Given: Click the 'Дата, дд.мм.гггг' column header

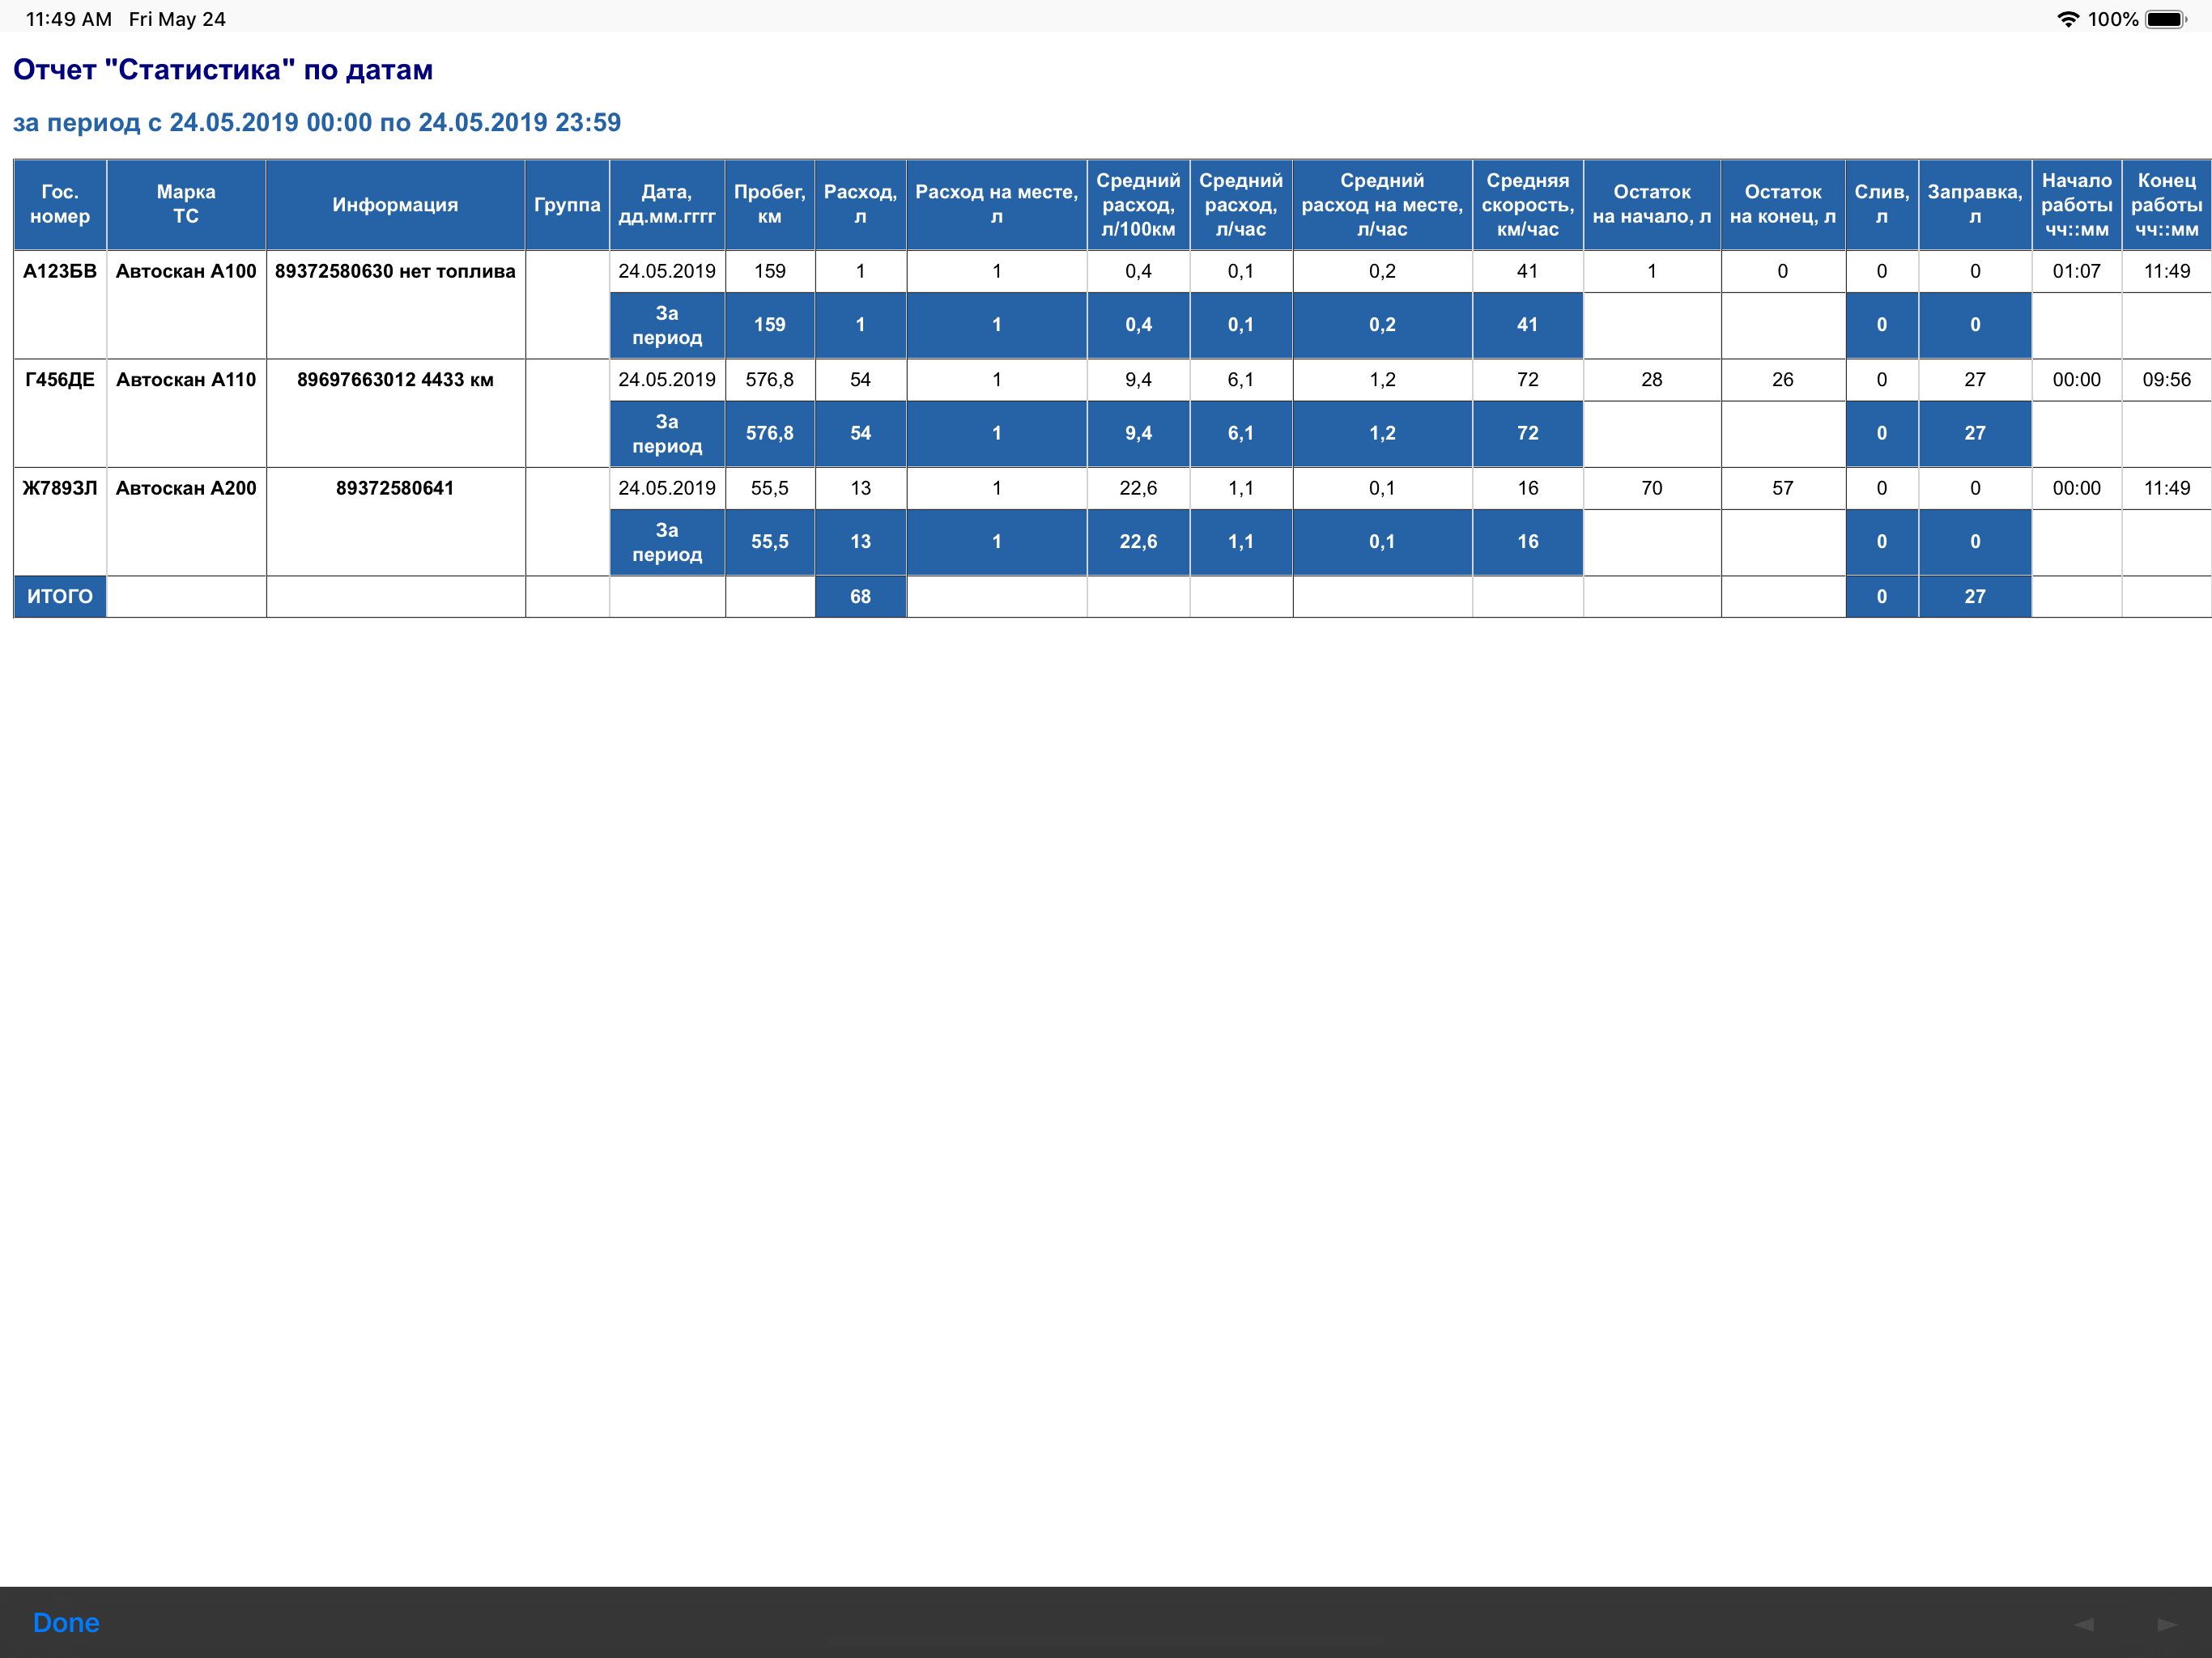Looking at the screenshot, I should tap(667, 204).
